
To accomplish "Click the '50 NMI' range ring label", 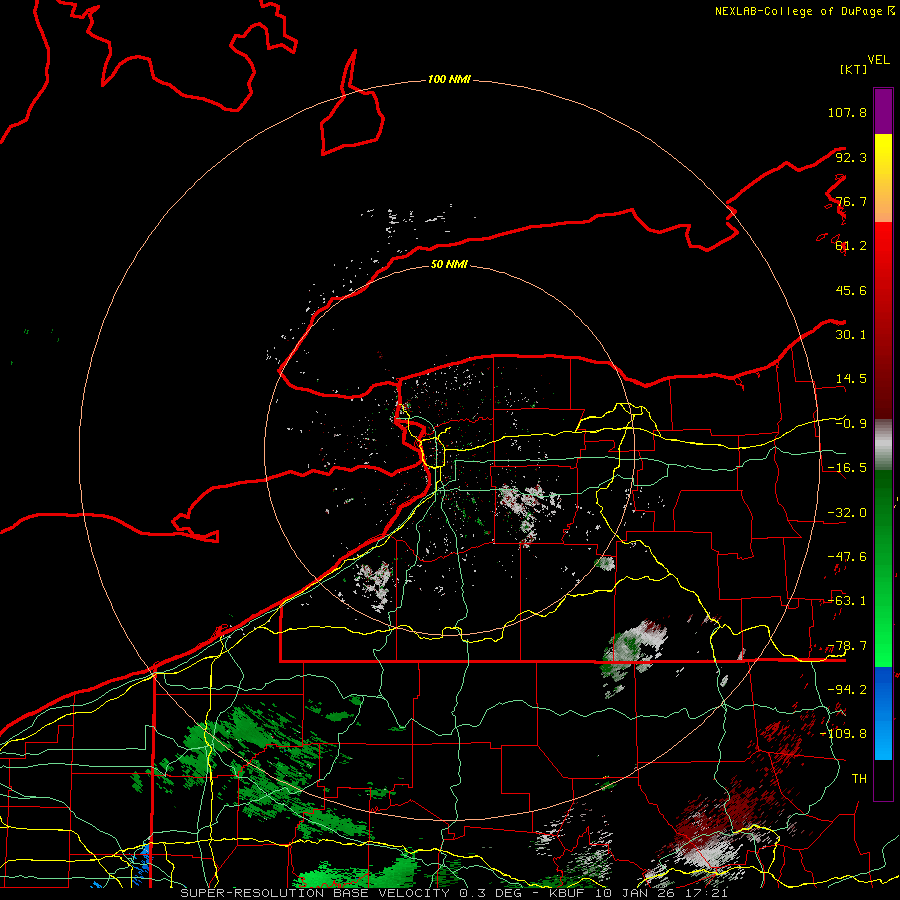I will (x=449, y=264).
